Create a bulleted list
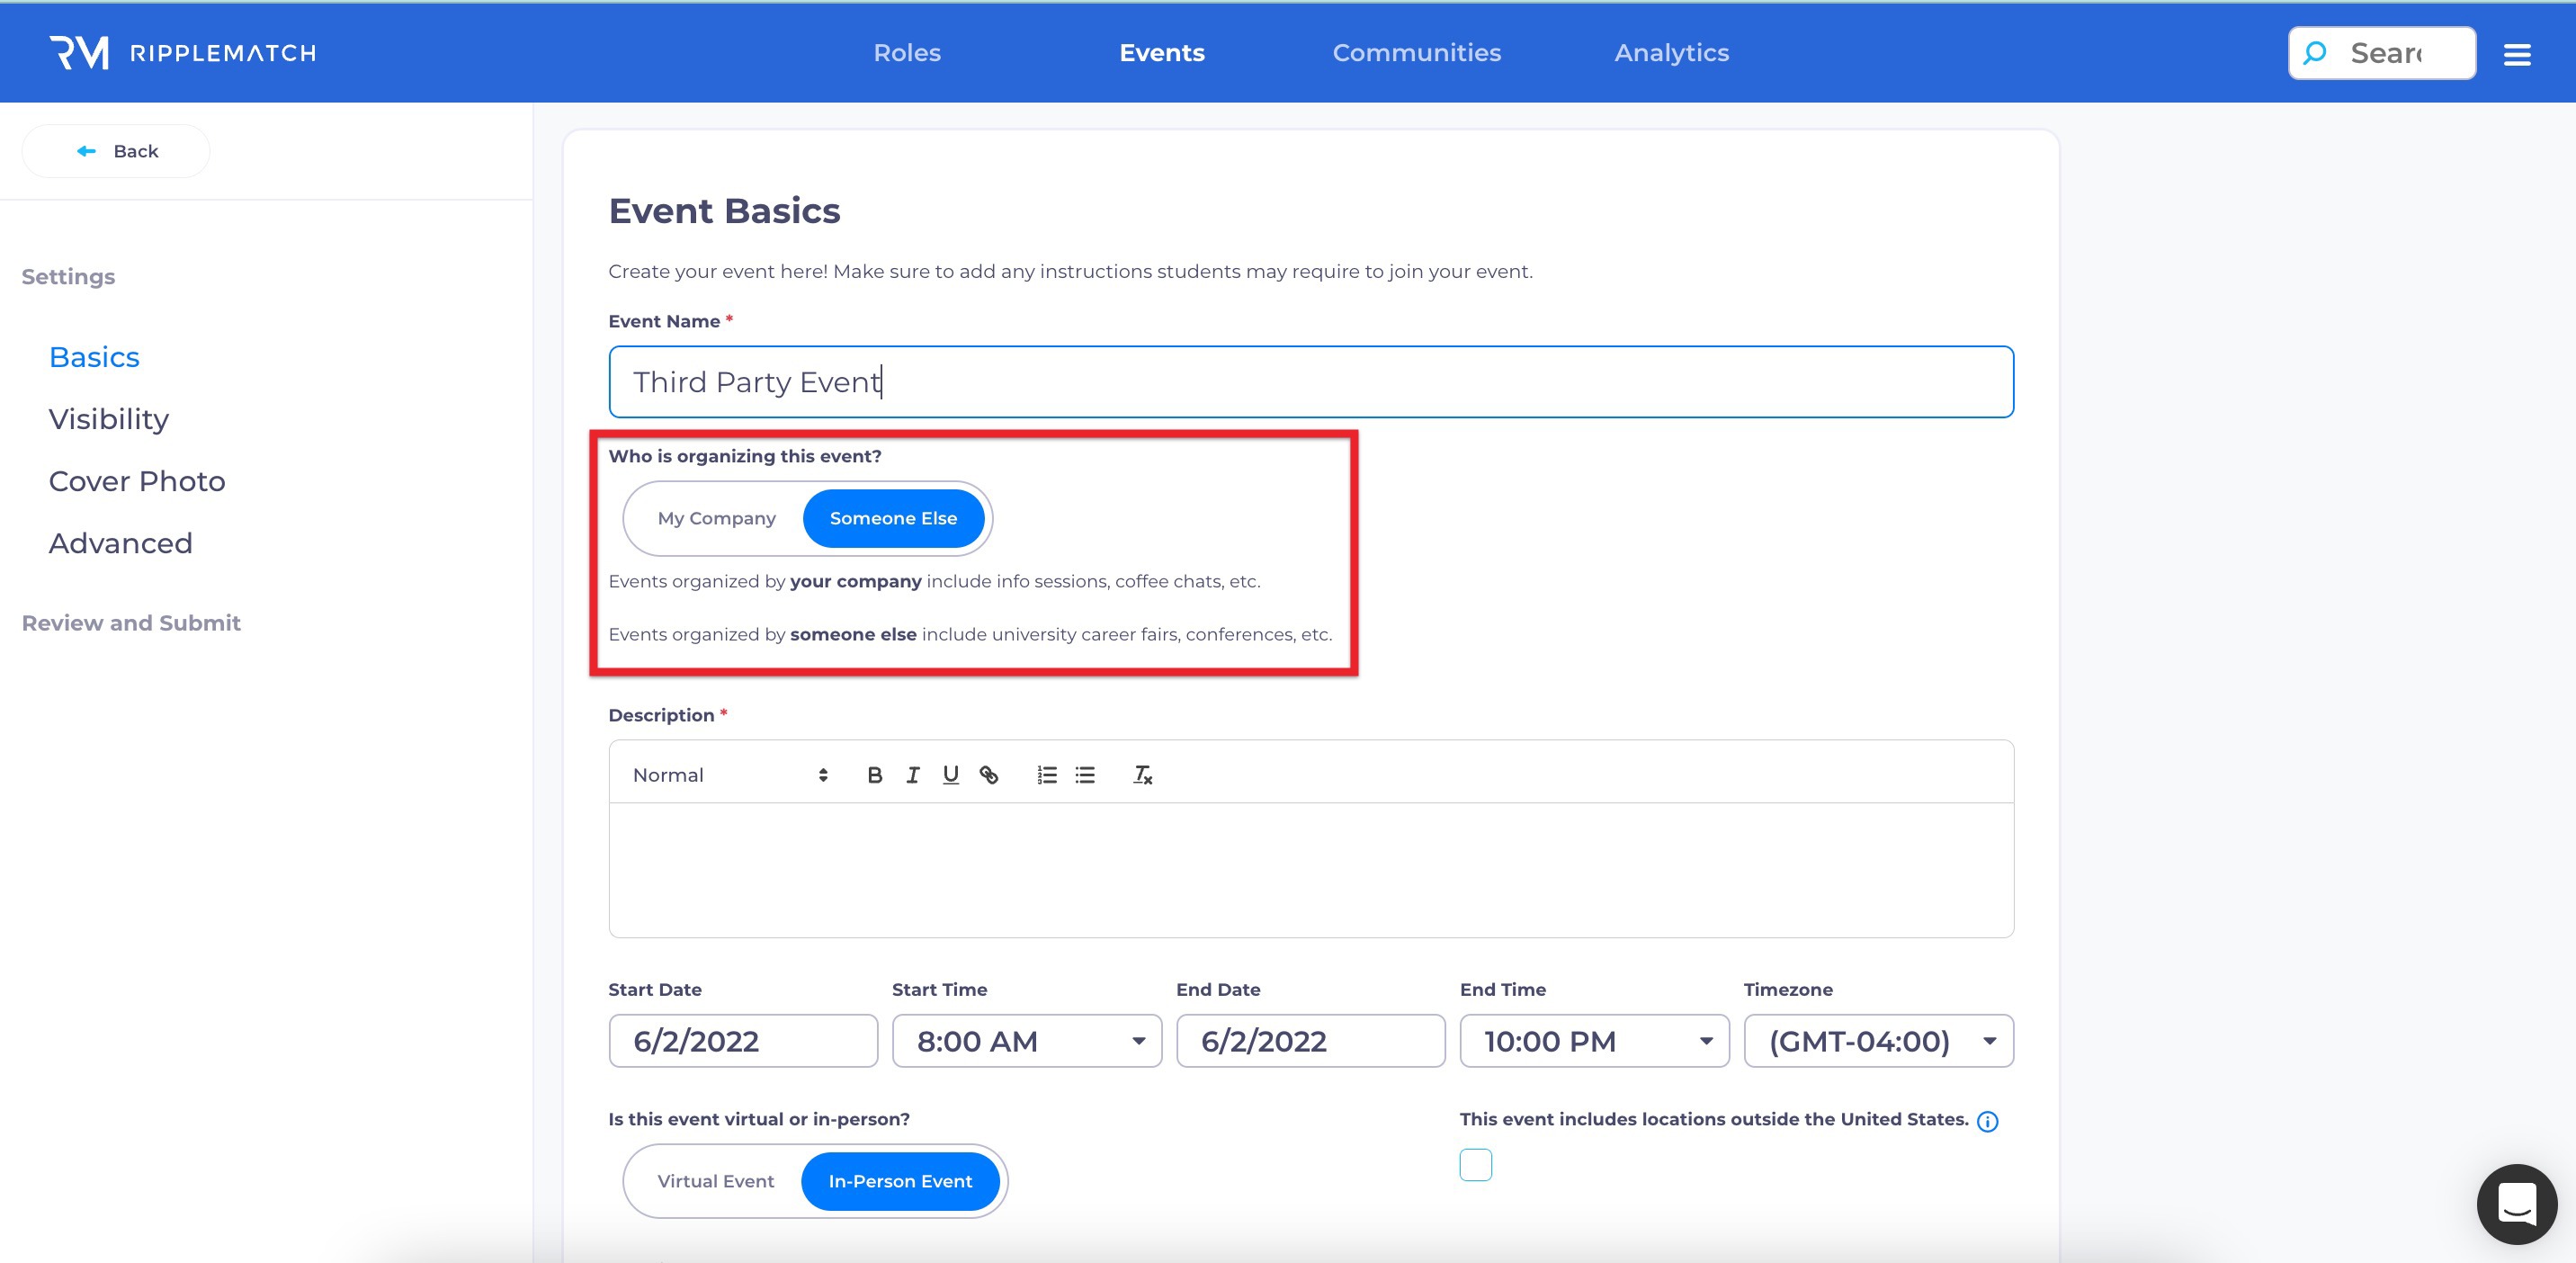 (1085, 775)
